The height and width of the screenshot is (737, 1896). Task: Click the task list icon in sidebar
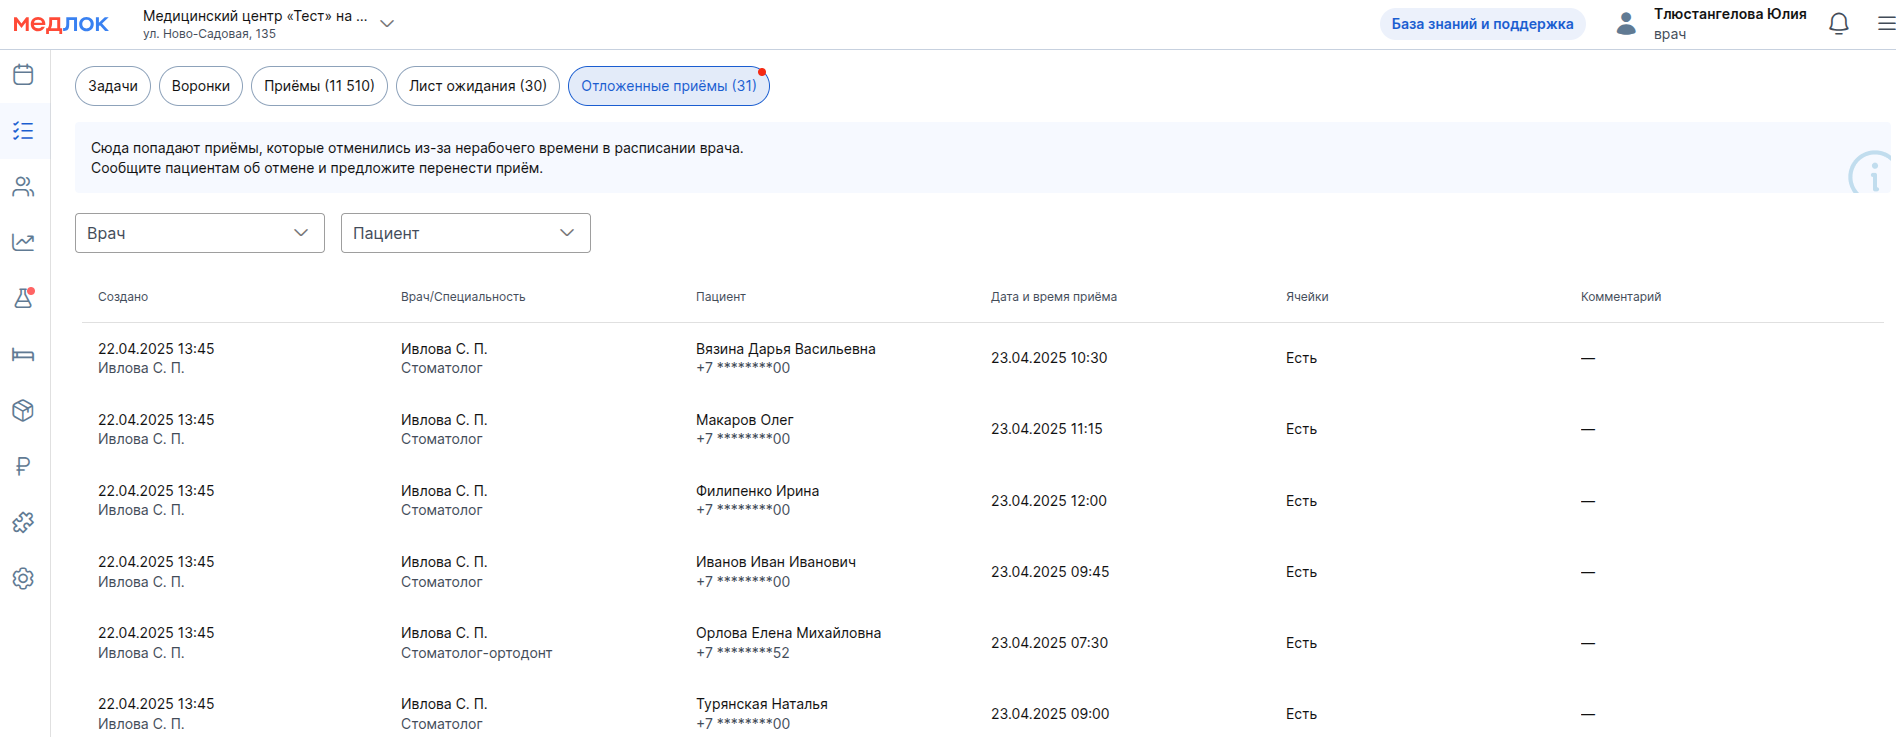[x=23, y=131]
